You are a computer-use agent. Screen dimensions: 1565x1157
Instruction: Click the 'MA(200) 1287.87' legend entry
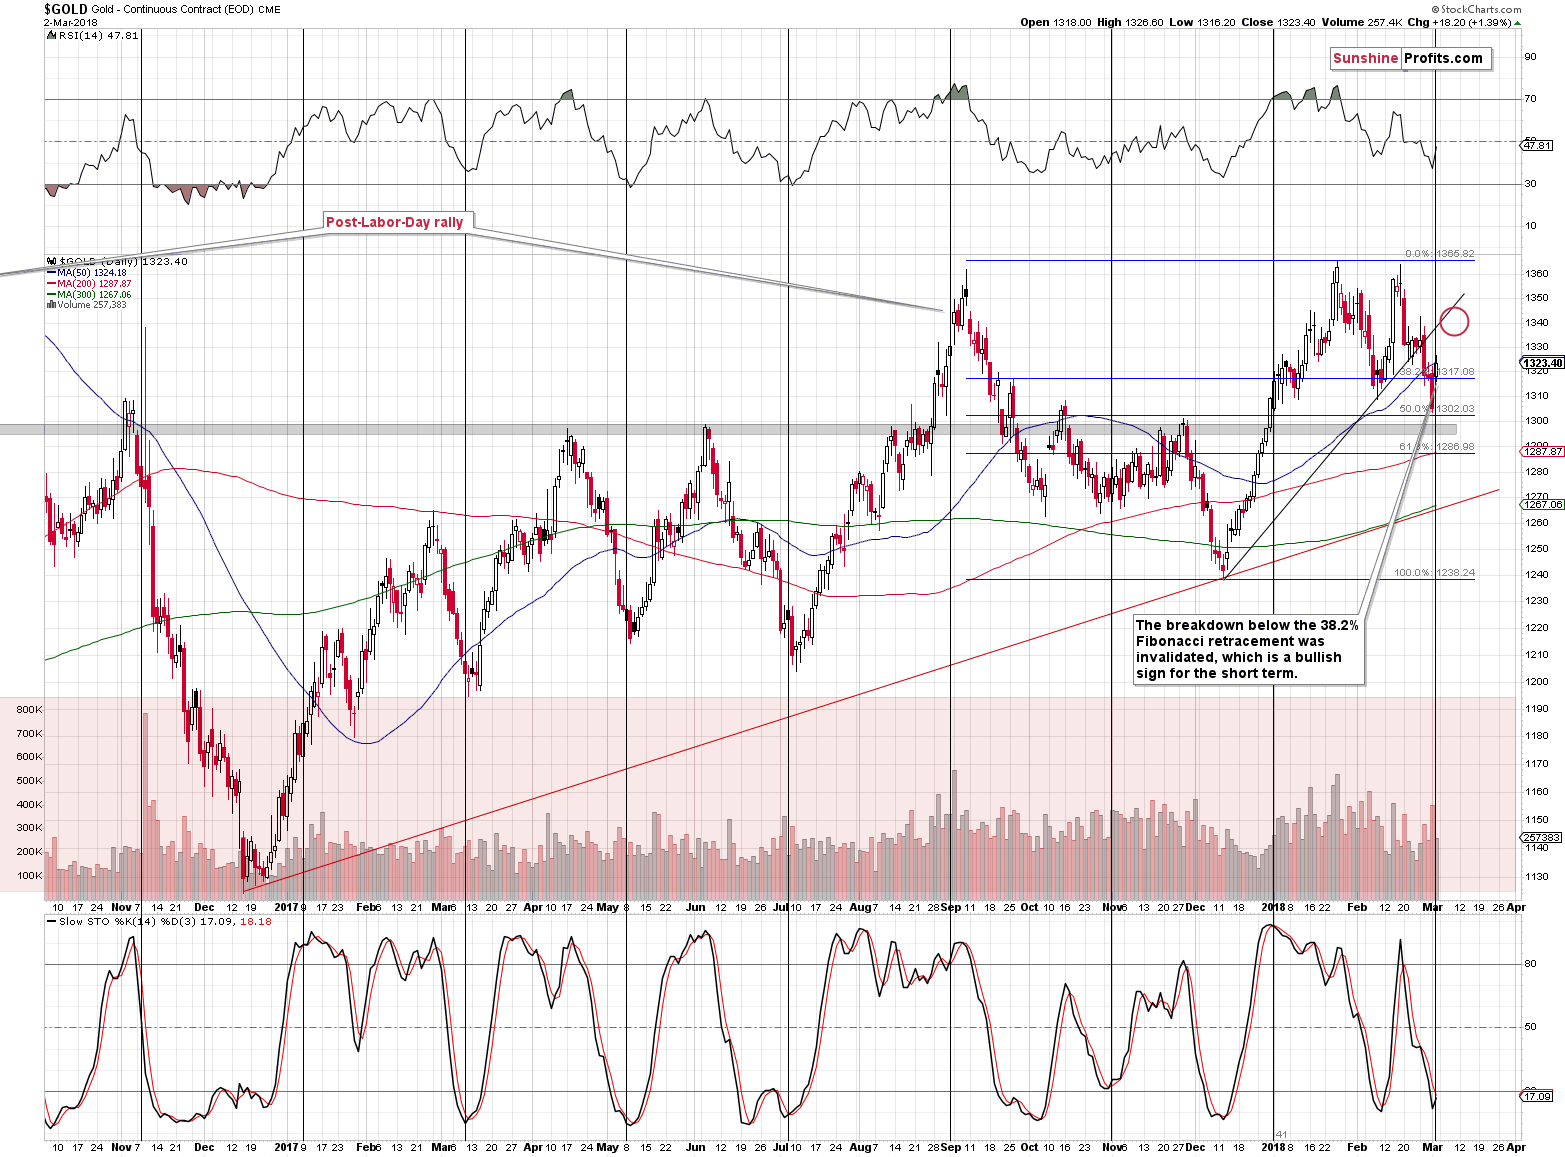coord(94,284)
